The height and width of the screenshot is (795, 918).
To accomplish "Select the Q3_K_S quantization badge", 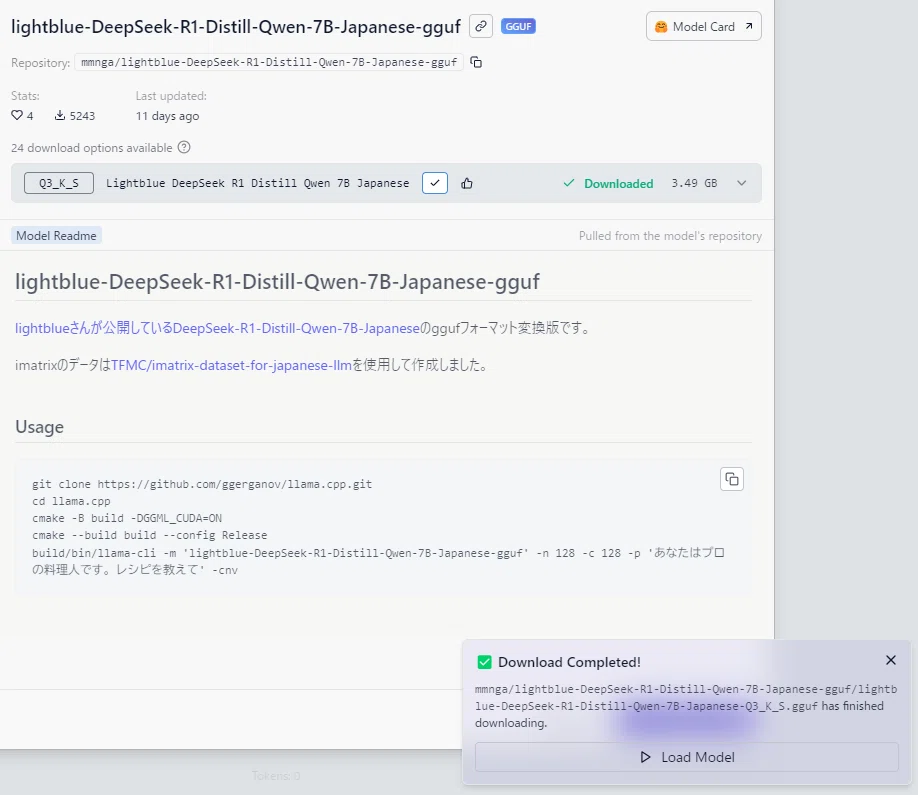I will click(59, 183).
